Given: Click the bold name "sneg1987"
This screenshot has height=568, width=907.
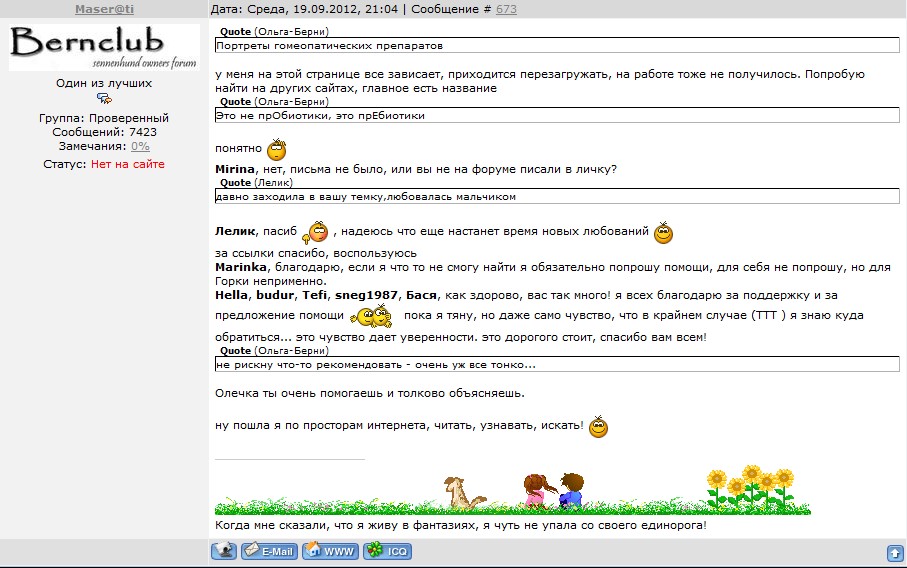Looking at the screenshot, I should [x=366, y=296].
